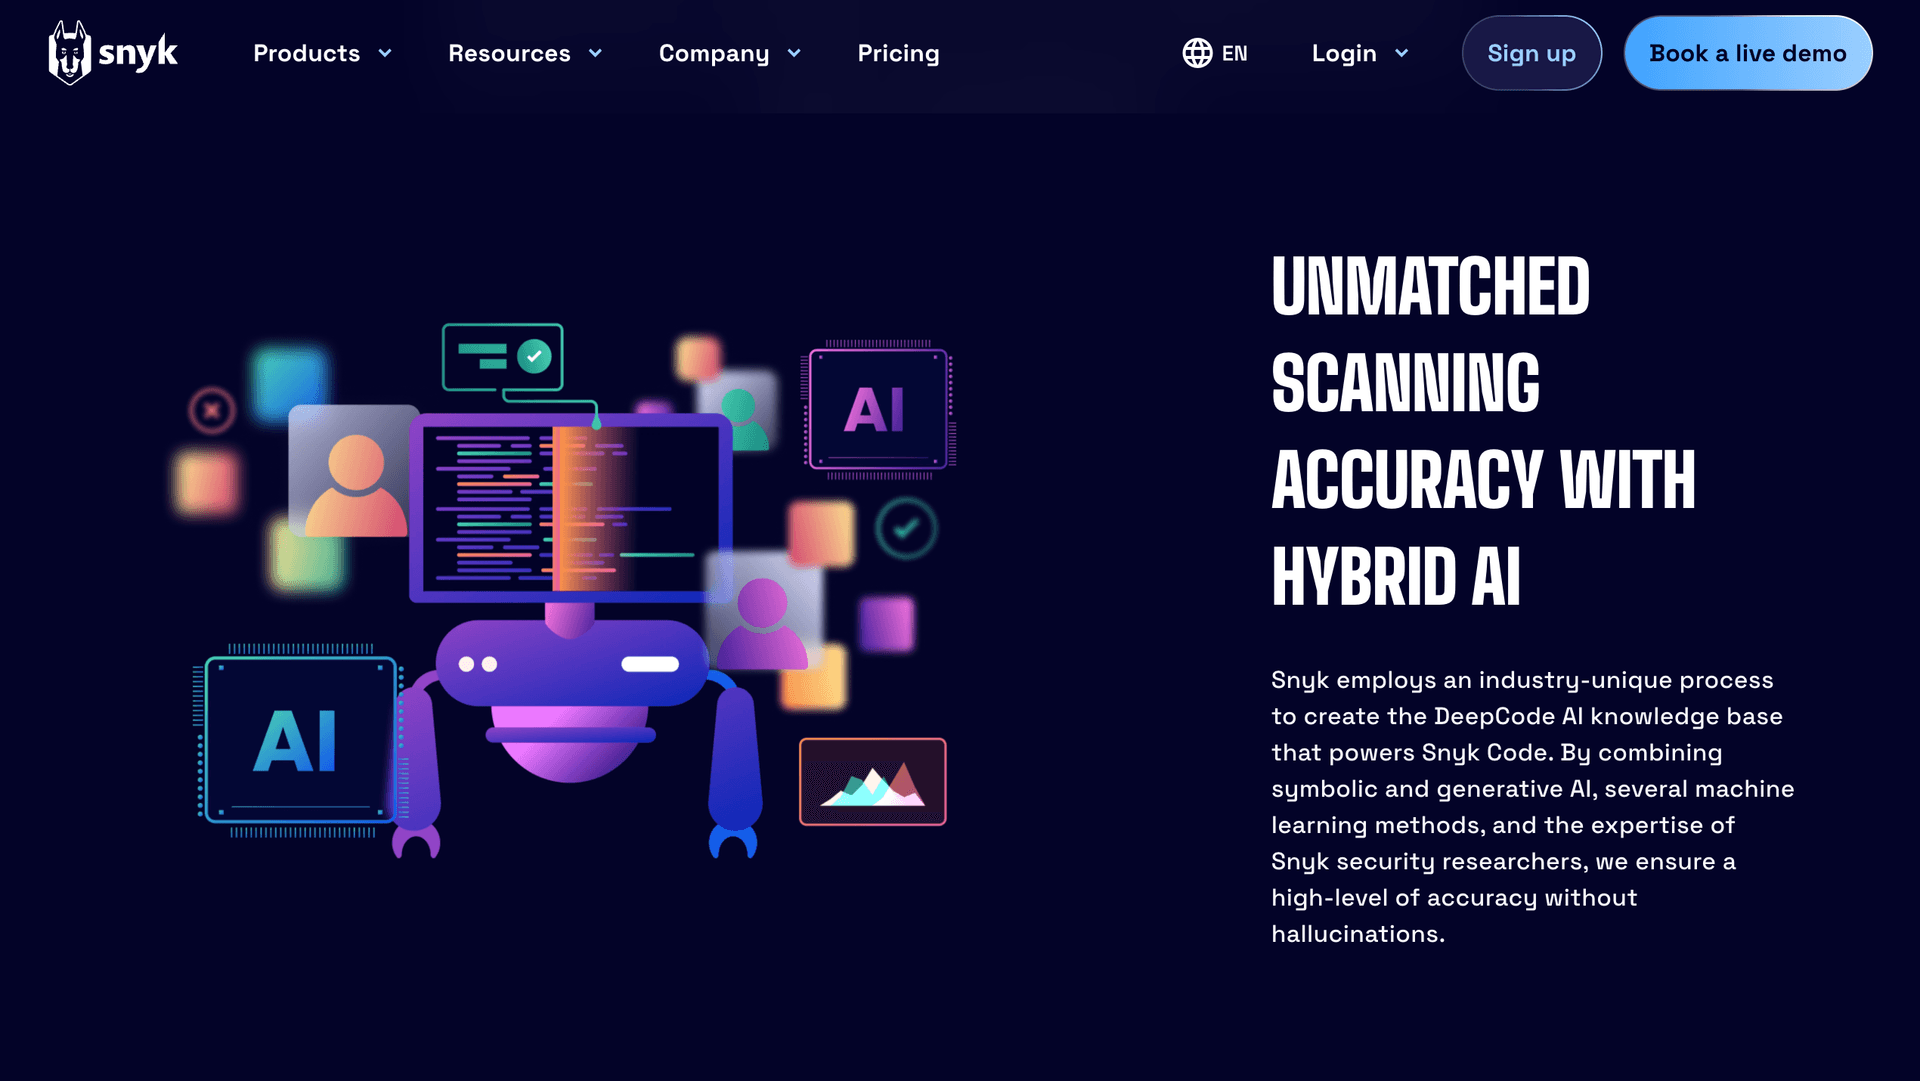Open the Company menu
The width and height of the screenshot is (1920, 1081).
coord(714,53)
